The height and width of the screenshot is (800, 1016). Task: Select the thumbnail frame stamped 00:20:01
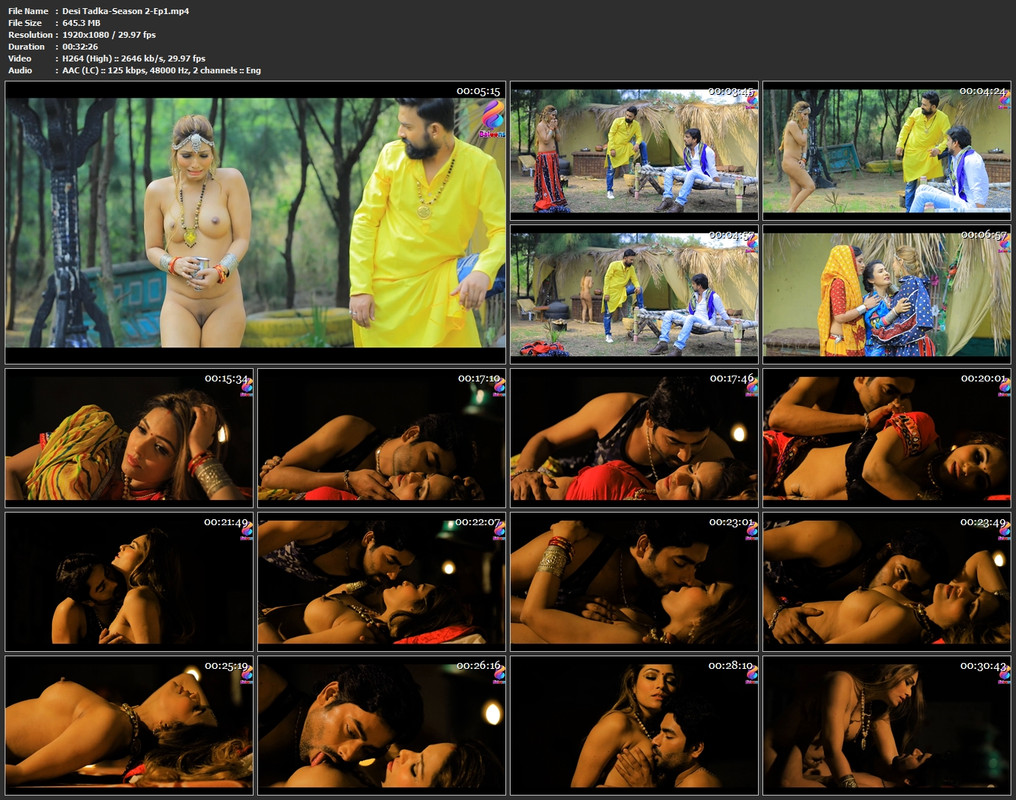[x=886, y=438]
